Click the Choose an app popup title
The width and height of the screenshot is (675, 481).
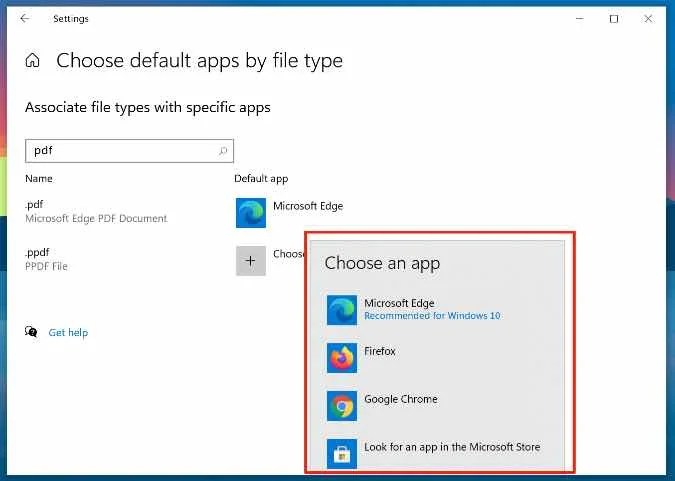(x=382, y=263)
